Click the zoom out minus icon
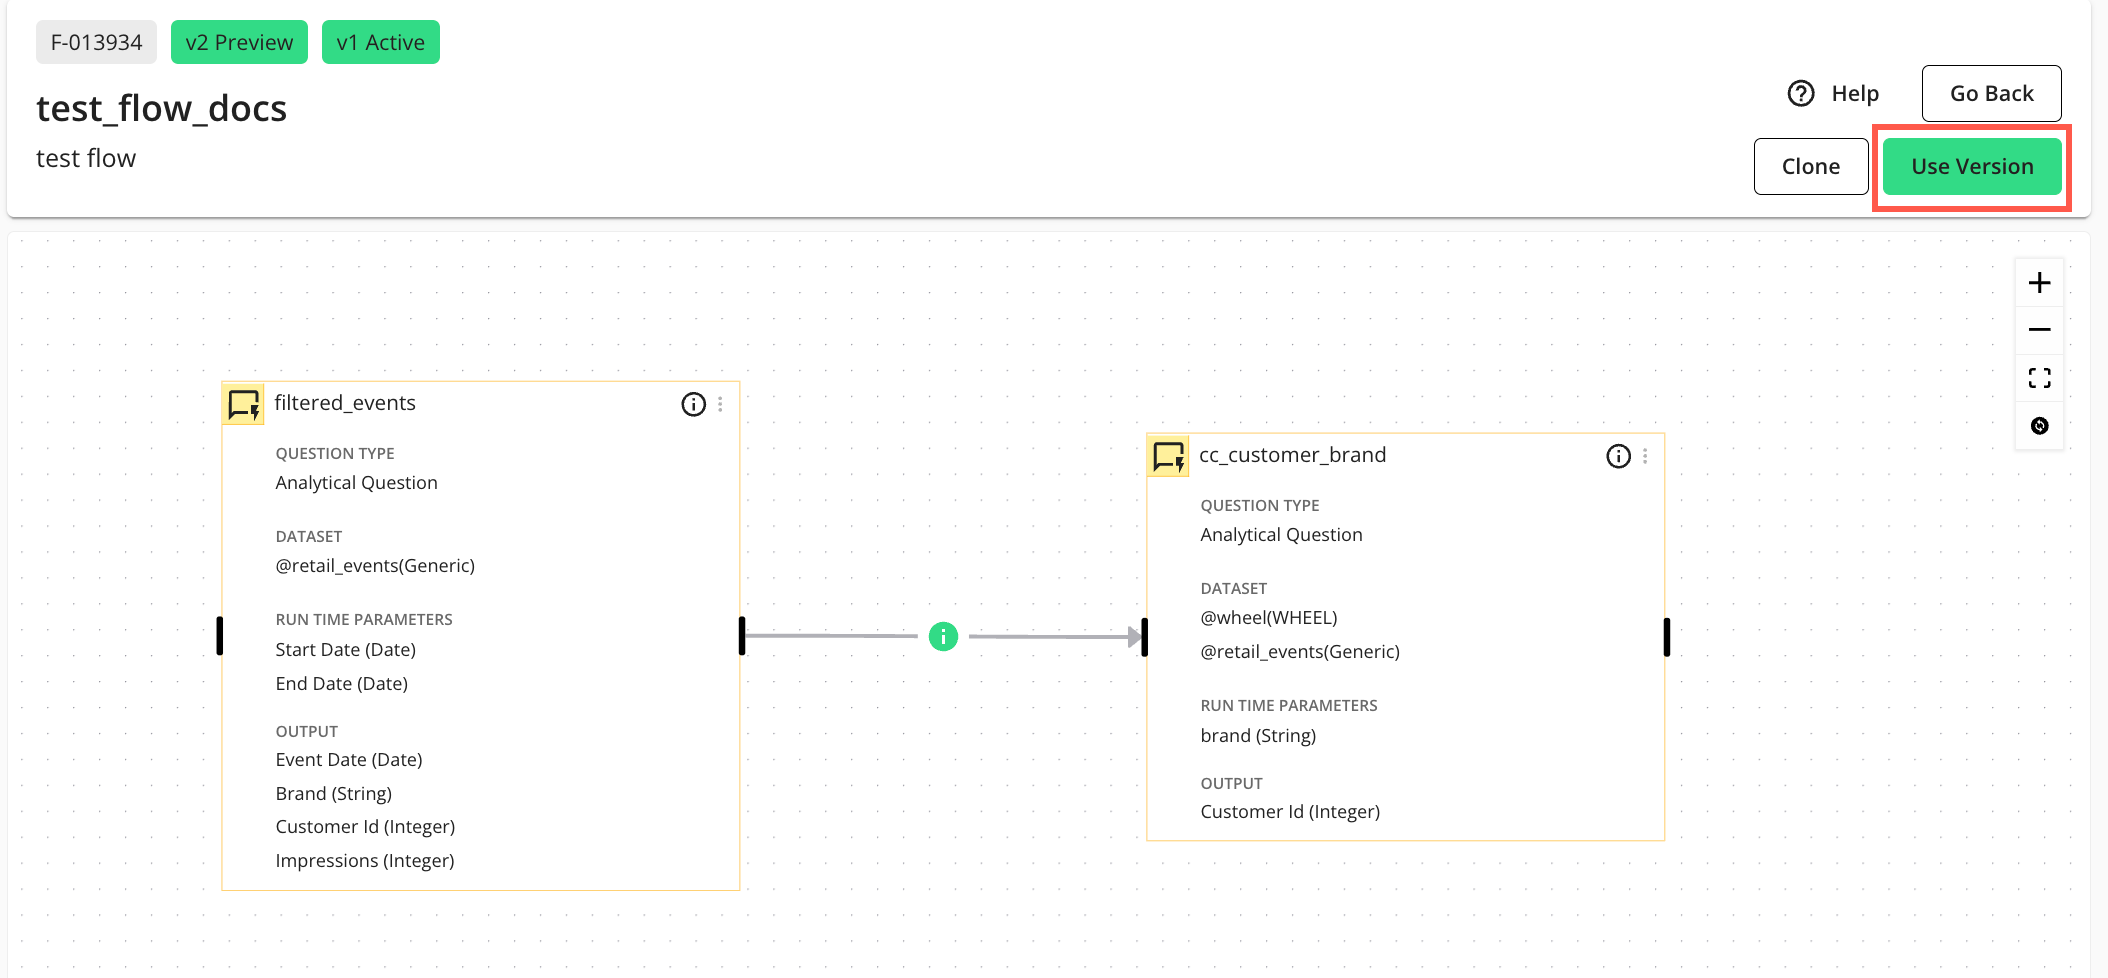The height and width of the screenshot is (978, 2108). tap(2039, 330)
